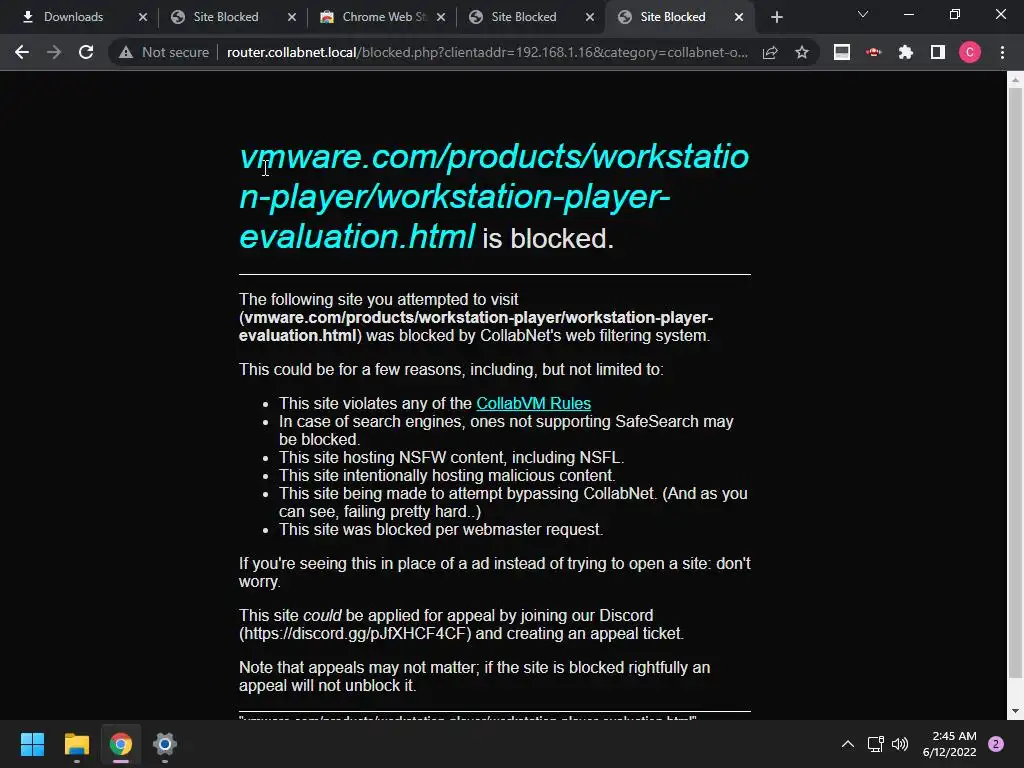Open the clock showing 2:45 AM

point(950,744)
